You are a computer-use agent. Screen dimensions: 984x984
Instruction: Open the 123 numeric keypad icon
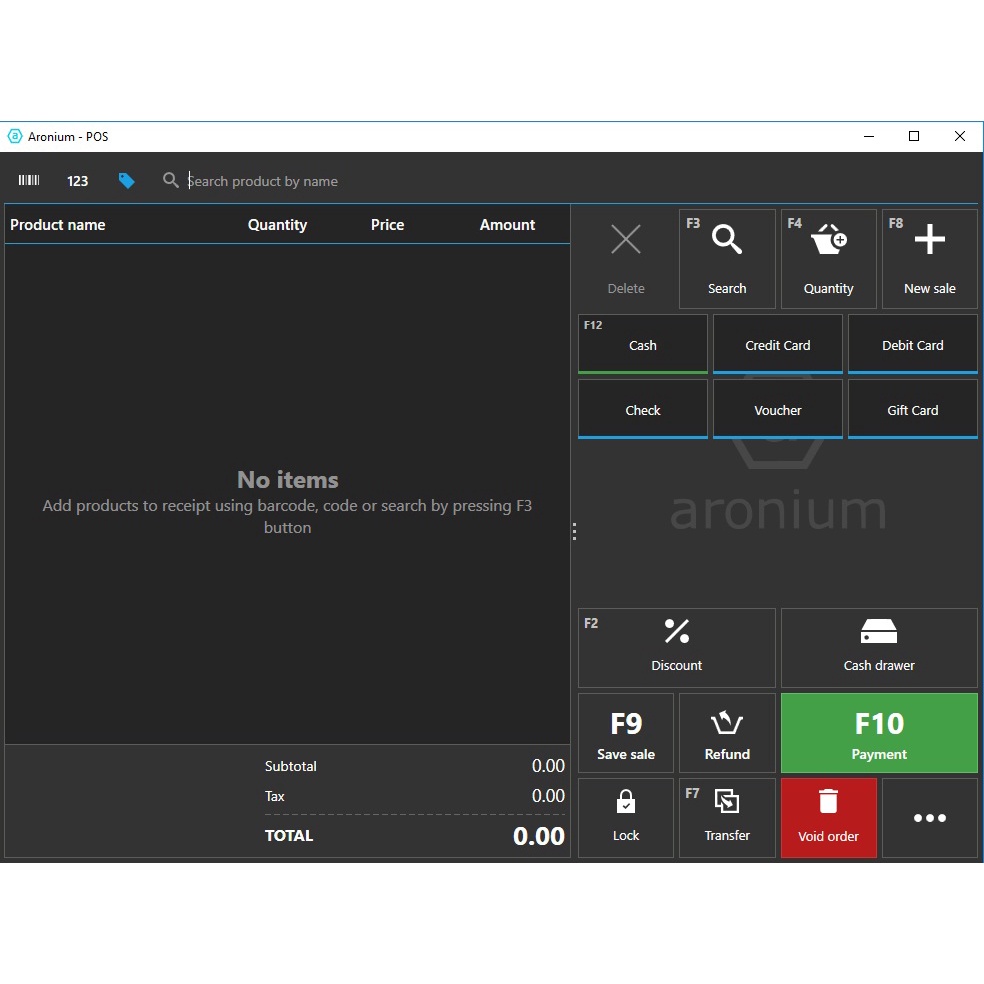coord(77,181)
